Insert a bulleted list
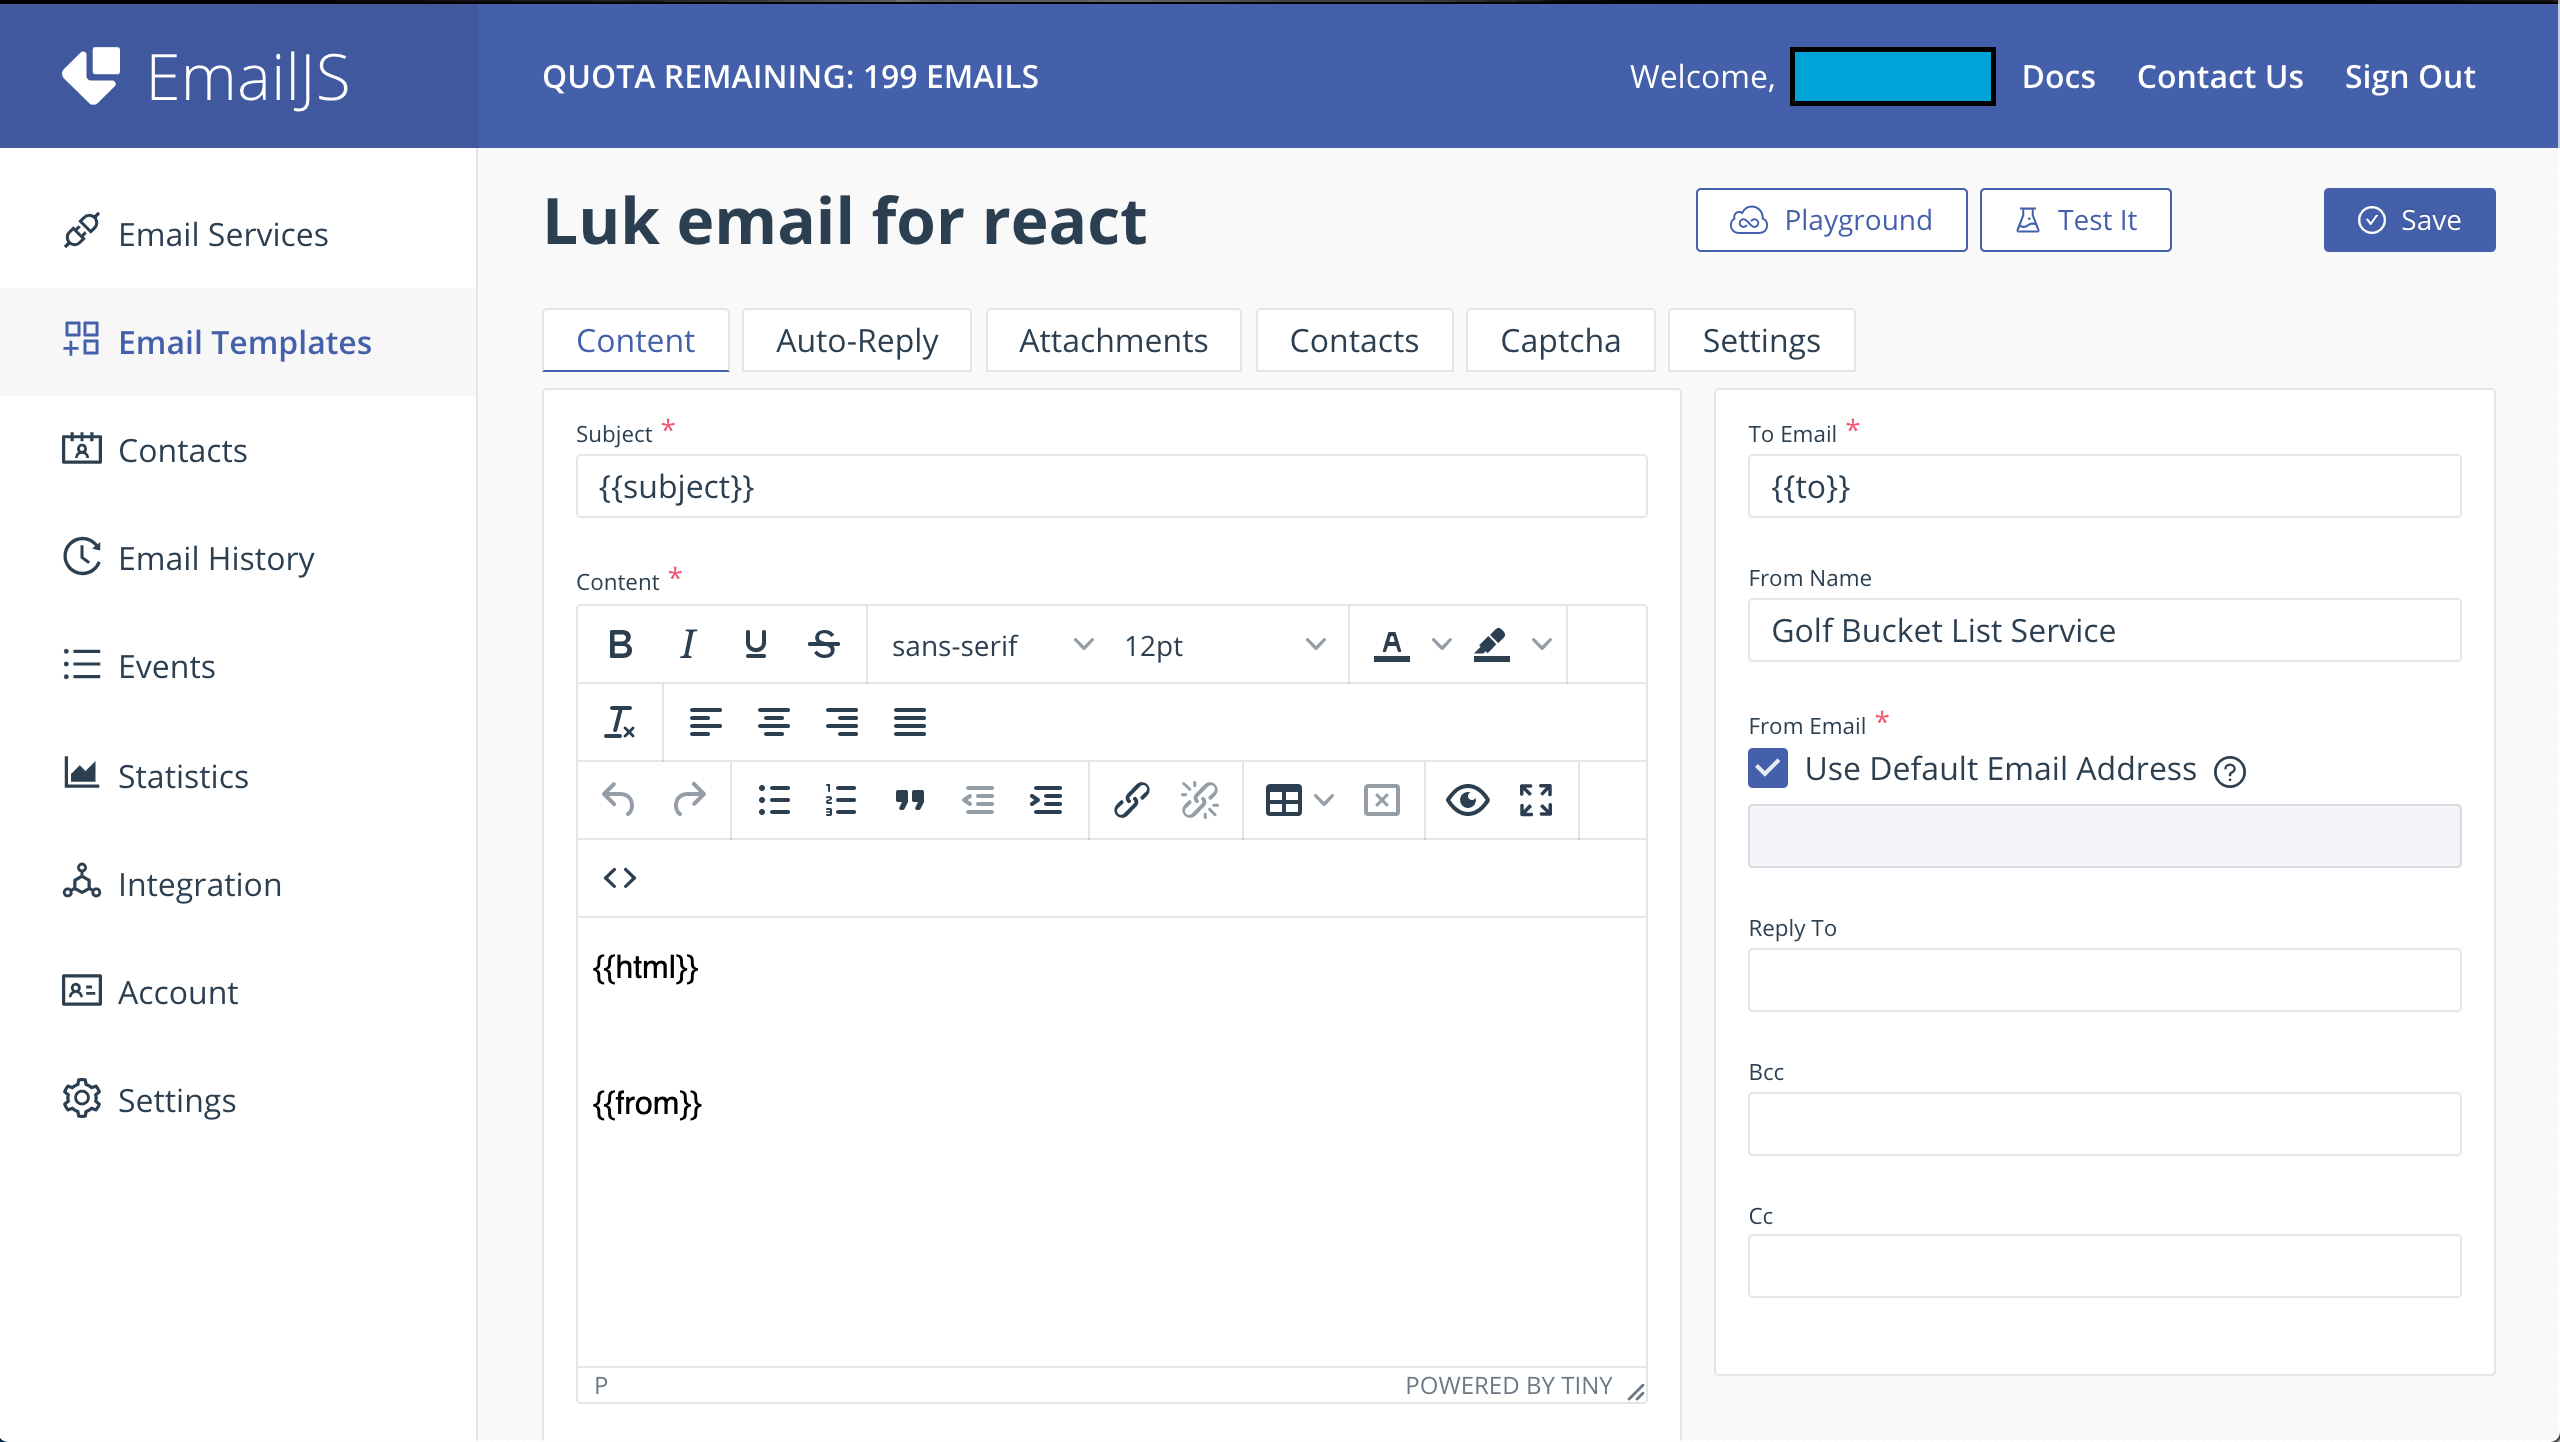Viewport: 2560px width, 1442px height. [x=775, y=800]
